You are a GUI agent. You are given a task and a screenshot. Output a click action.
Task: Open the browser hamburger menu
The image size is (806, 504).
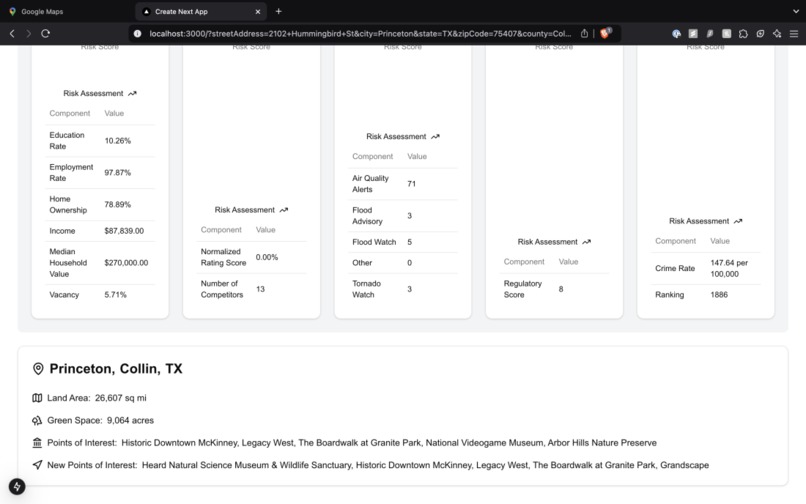[794, 33]
